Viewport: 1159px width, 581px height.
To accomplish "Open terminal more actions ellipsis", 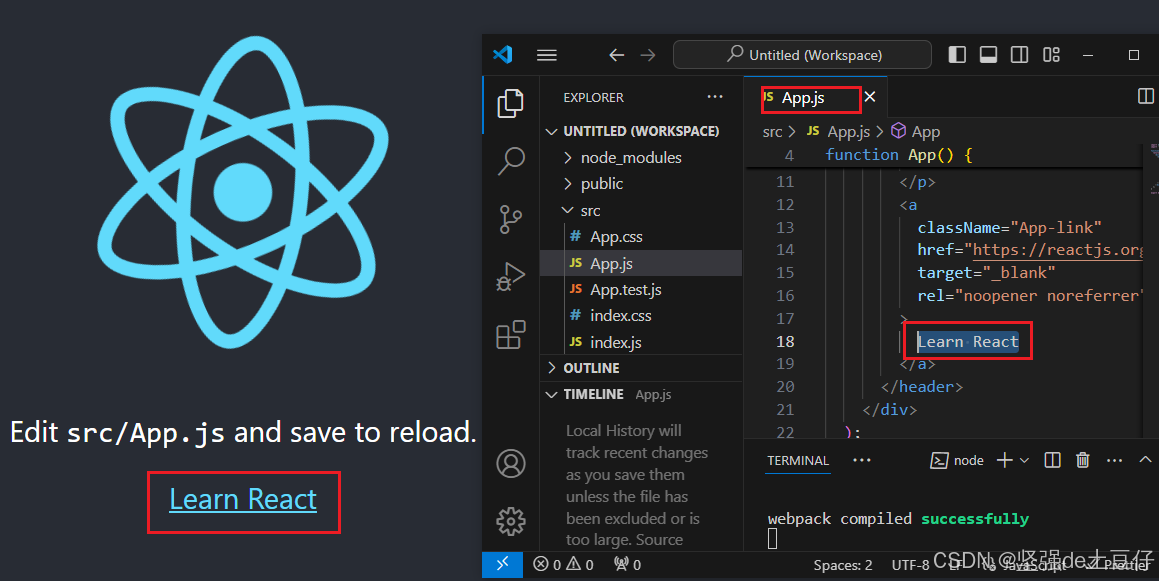I will click(x=1115, y=461).
